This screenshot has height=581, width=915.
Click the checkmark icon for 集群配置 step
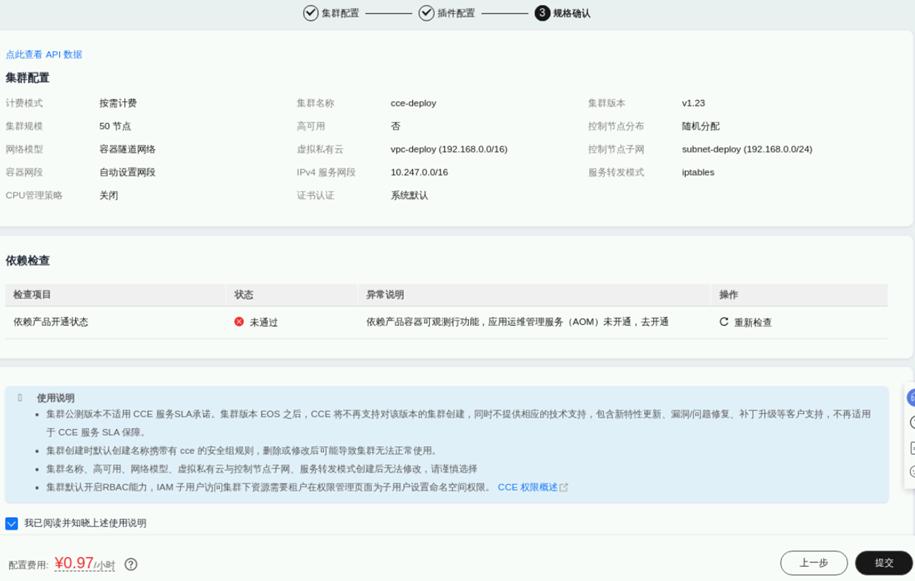coord(310,13)
